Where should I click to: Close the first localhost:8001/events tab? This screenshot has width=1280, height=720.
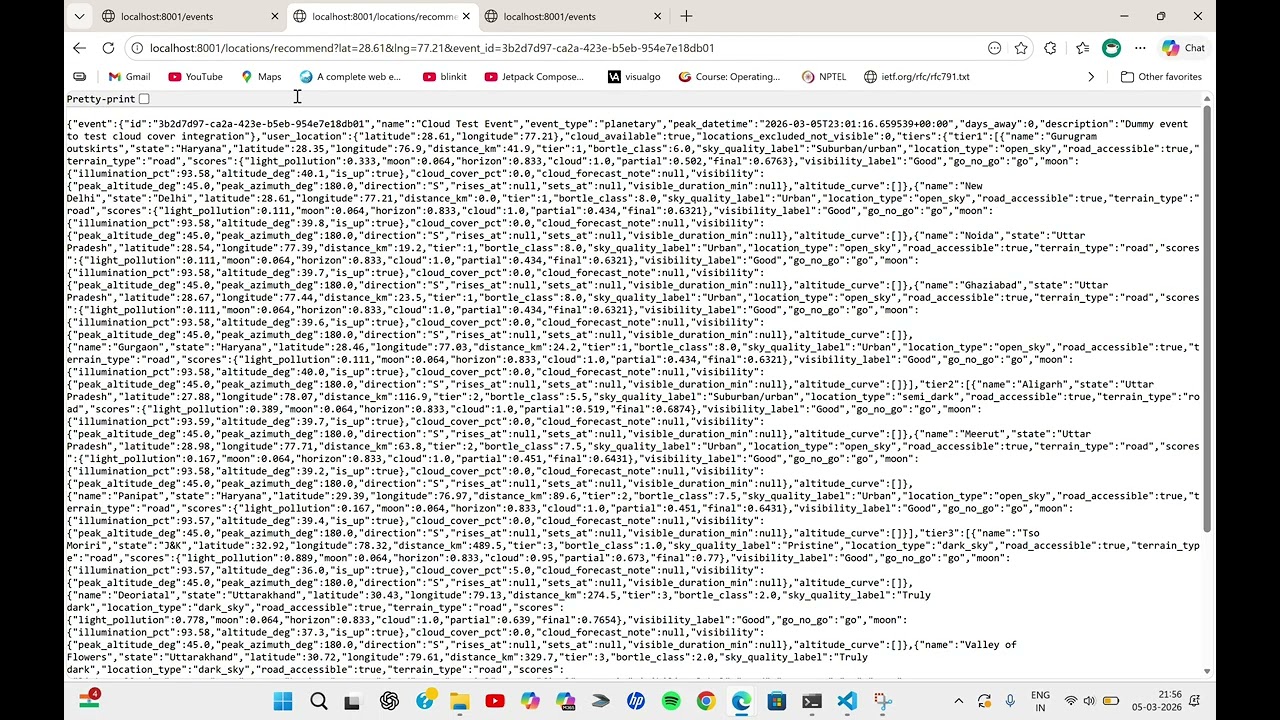(x=275, y=16)
